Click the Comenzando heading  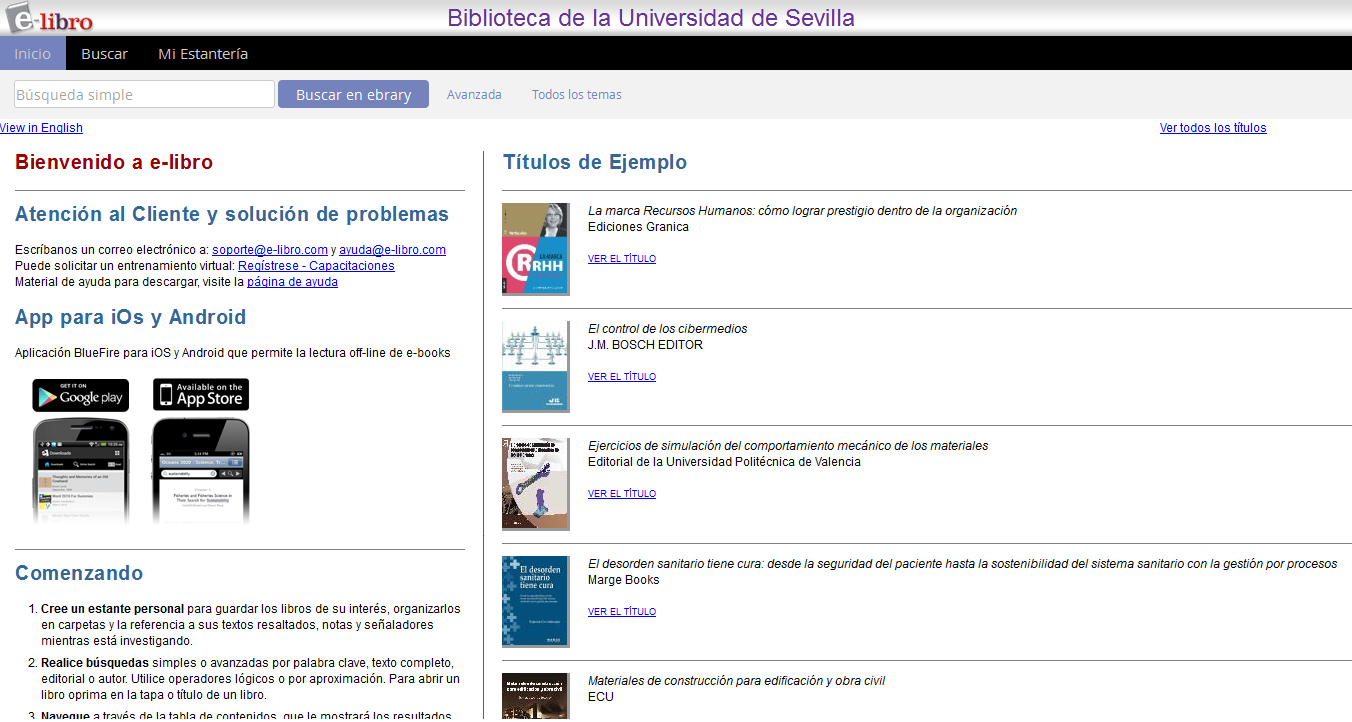coord(79,573)
